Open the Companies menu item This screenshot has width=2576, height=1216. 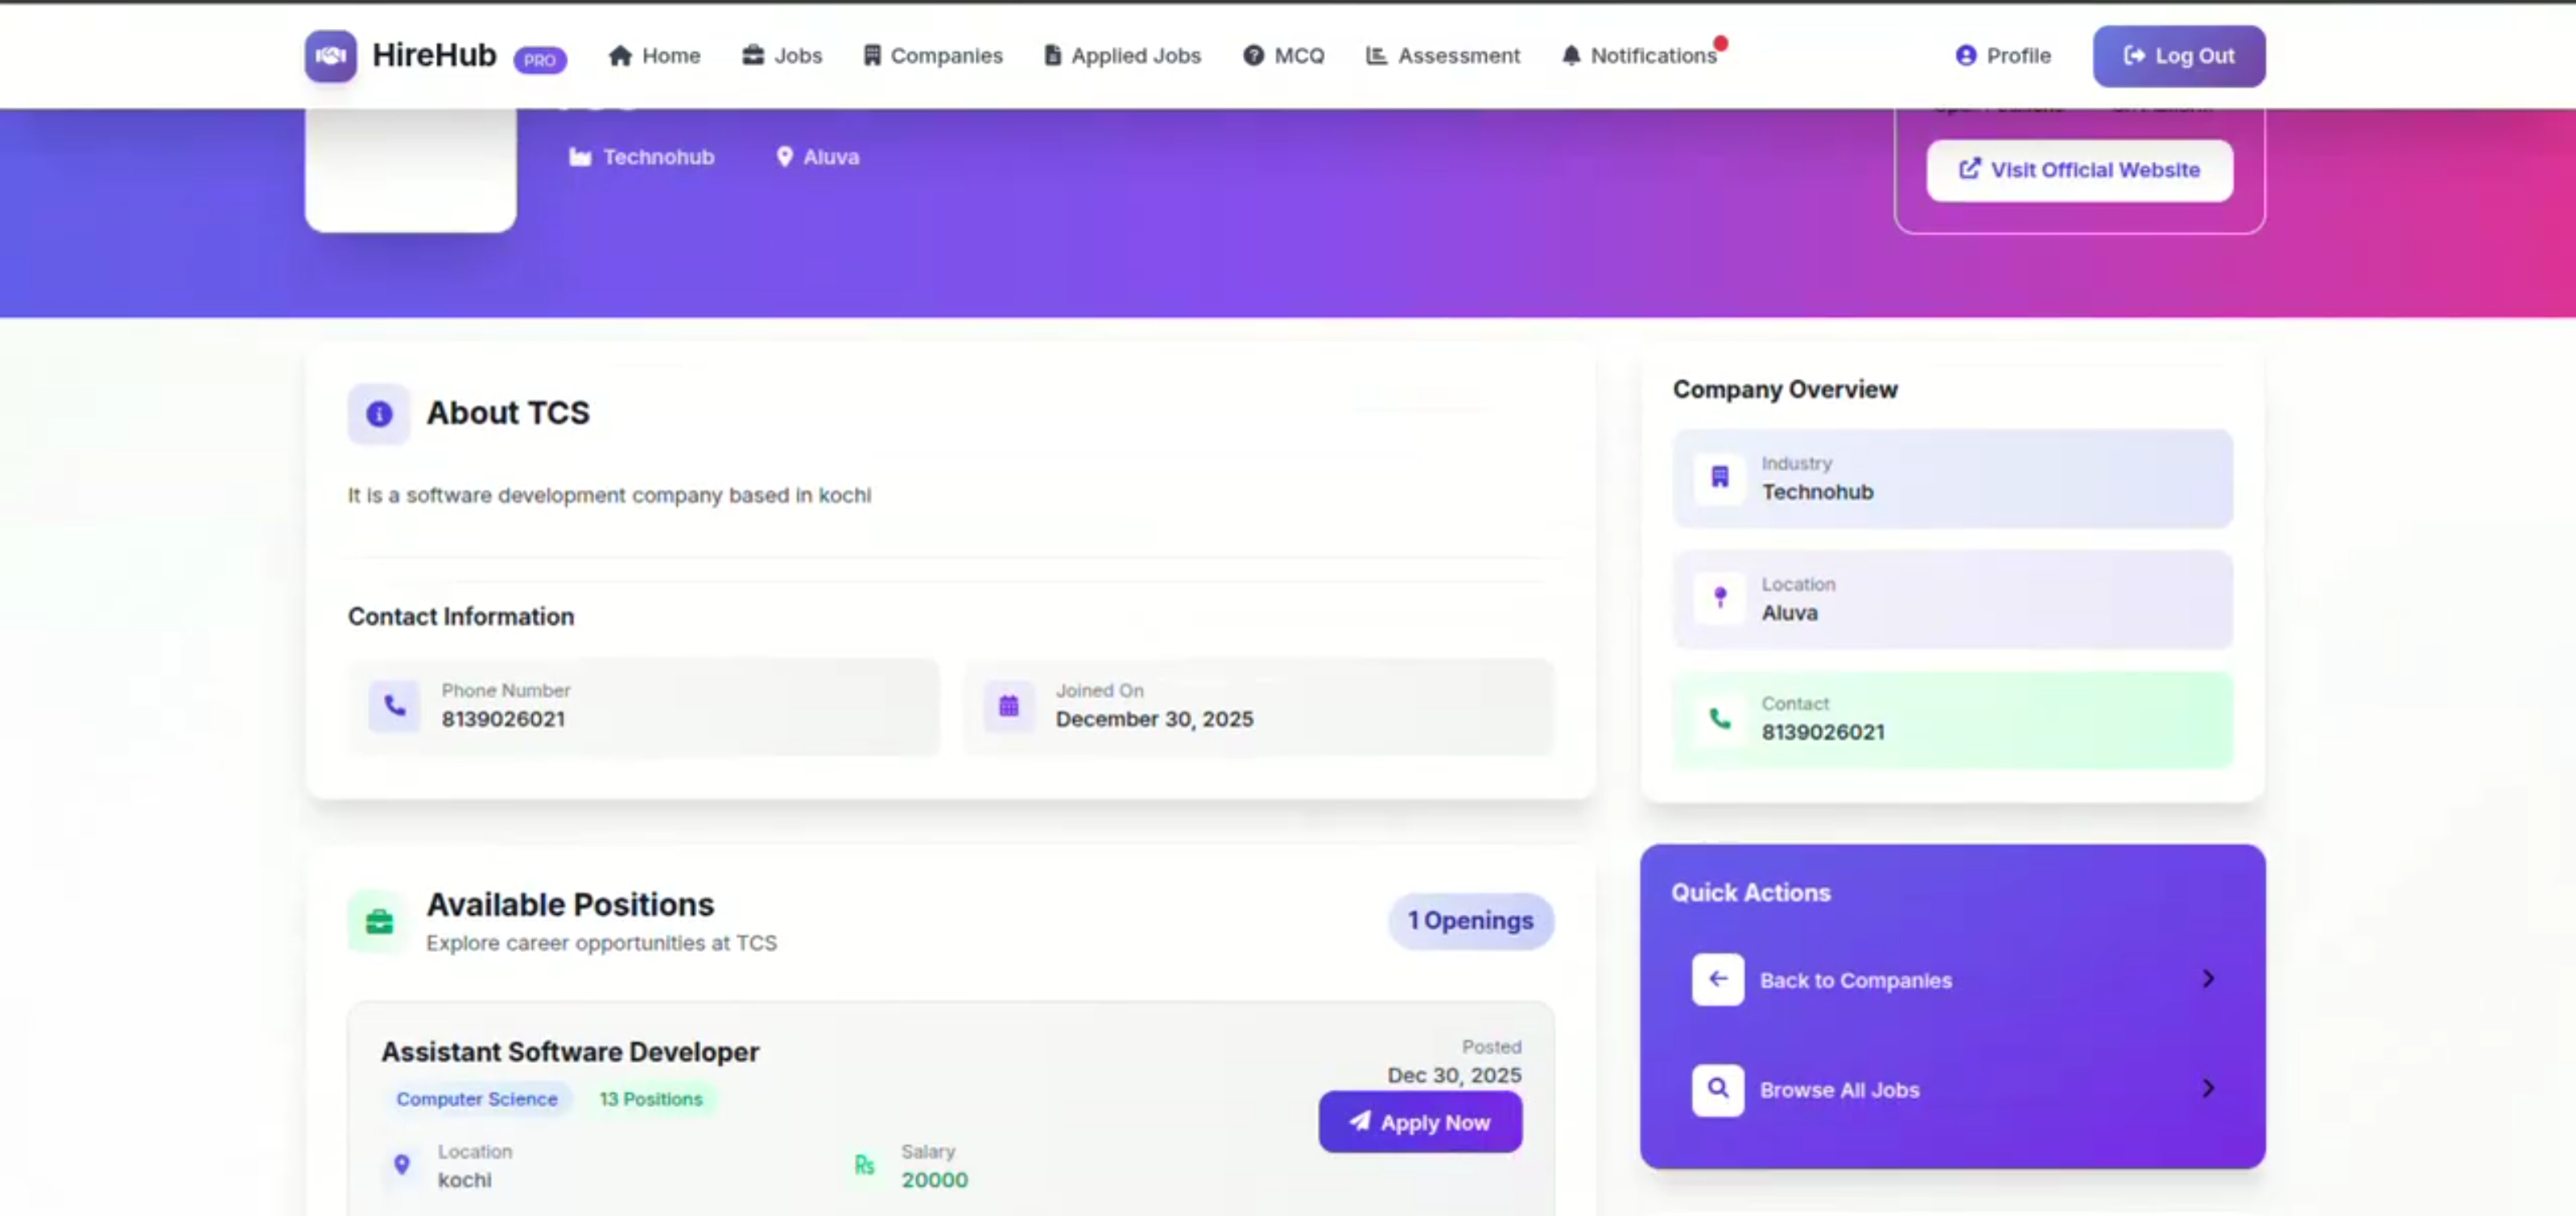tap(933, 56)
